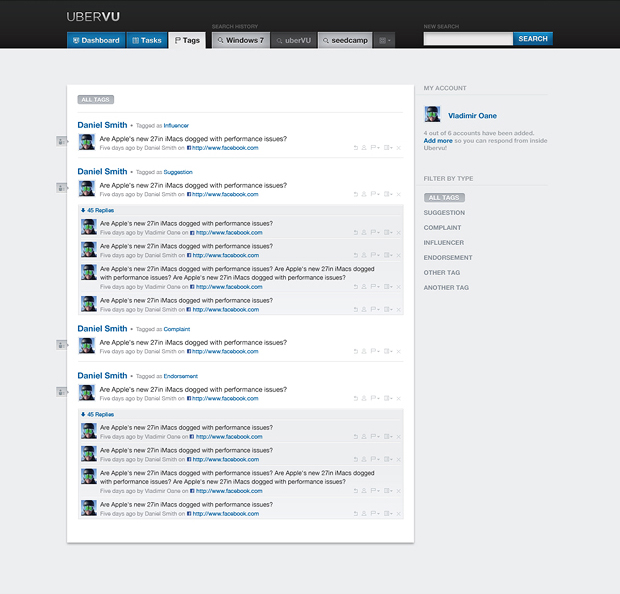620x594 pixels.
Task: Open the flag tag dropdown on the Influencer post
Action: (375, 148)
